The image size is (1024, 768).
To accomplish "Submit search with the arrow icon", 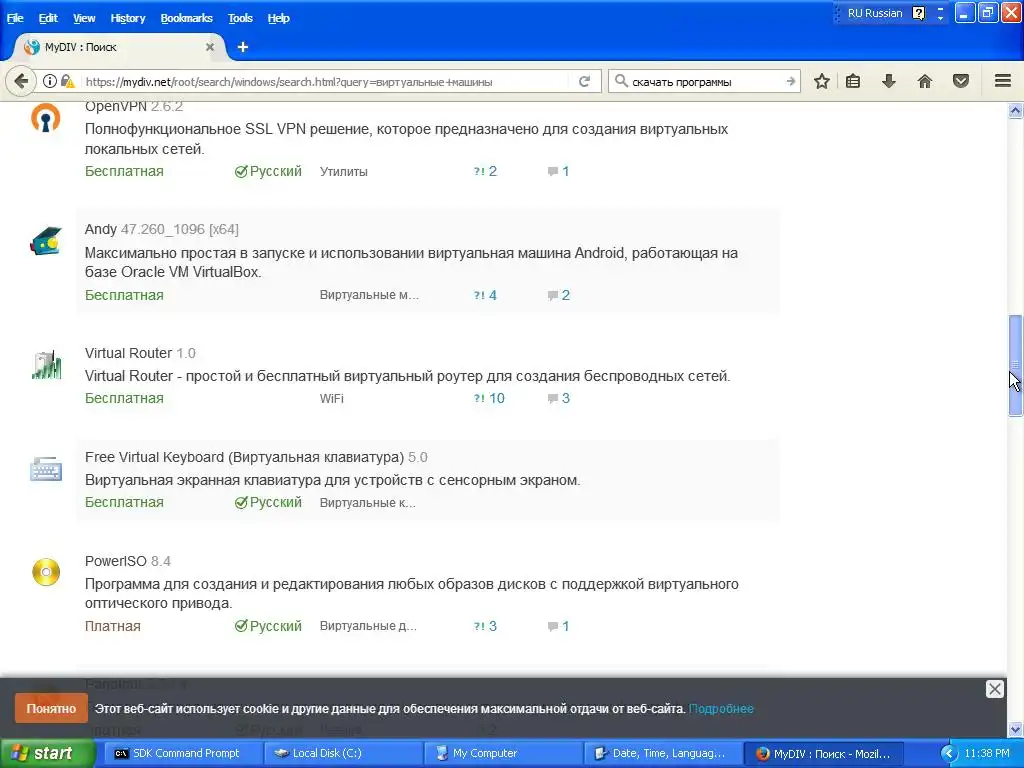I will [790, 81].
